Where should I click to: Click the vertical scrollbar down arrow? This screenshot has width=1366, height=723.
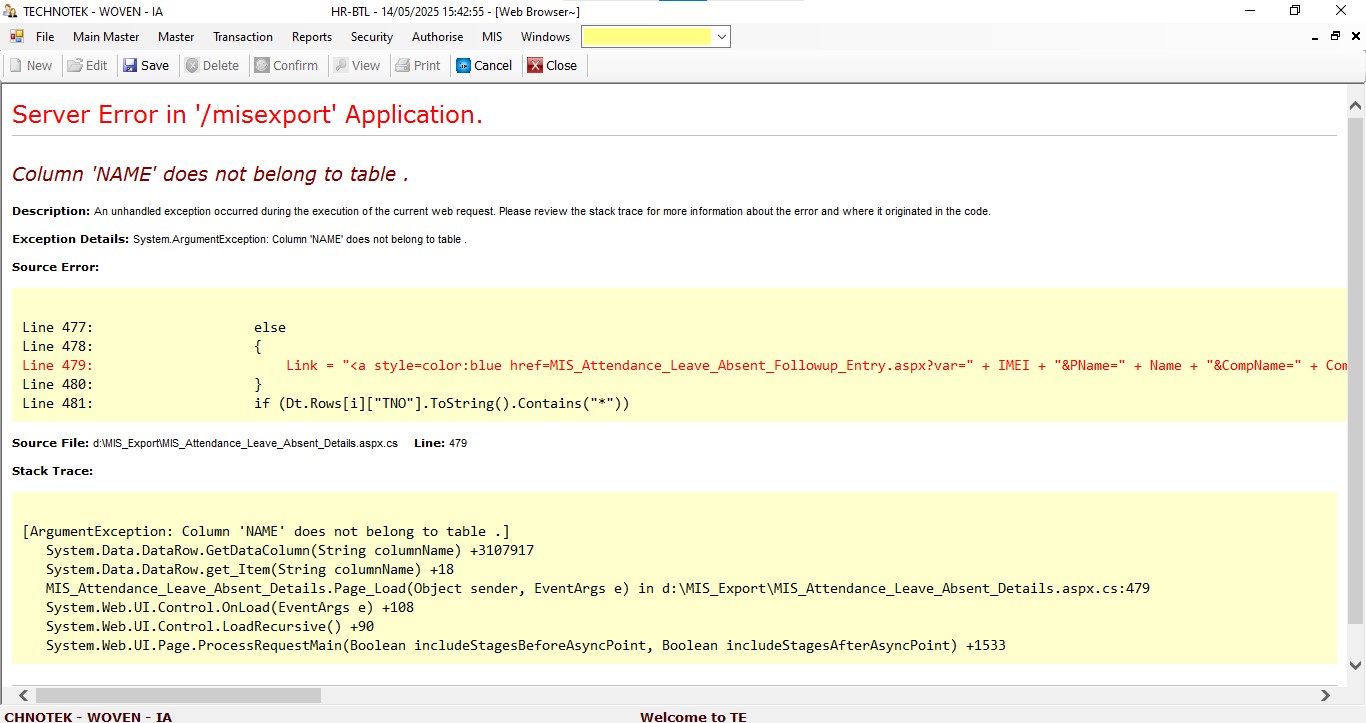pyautogui.click(x=1356, y=665)
